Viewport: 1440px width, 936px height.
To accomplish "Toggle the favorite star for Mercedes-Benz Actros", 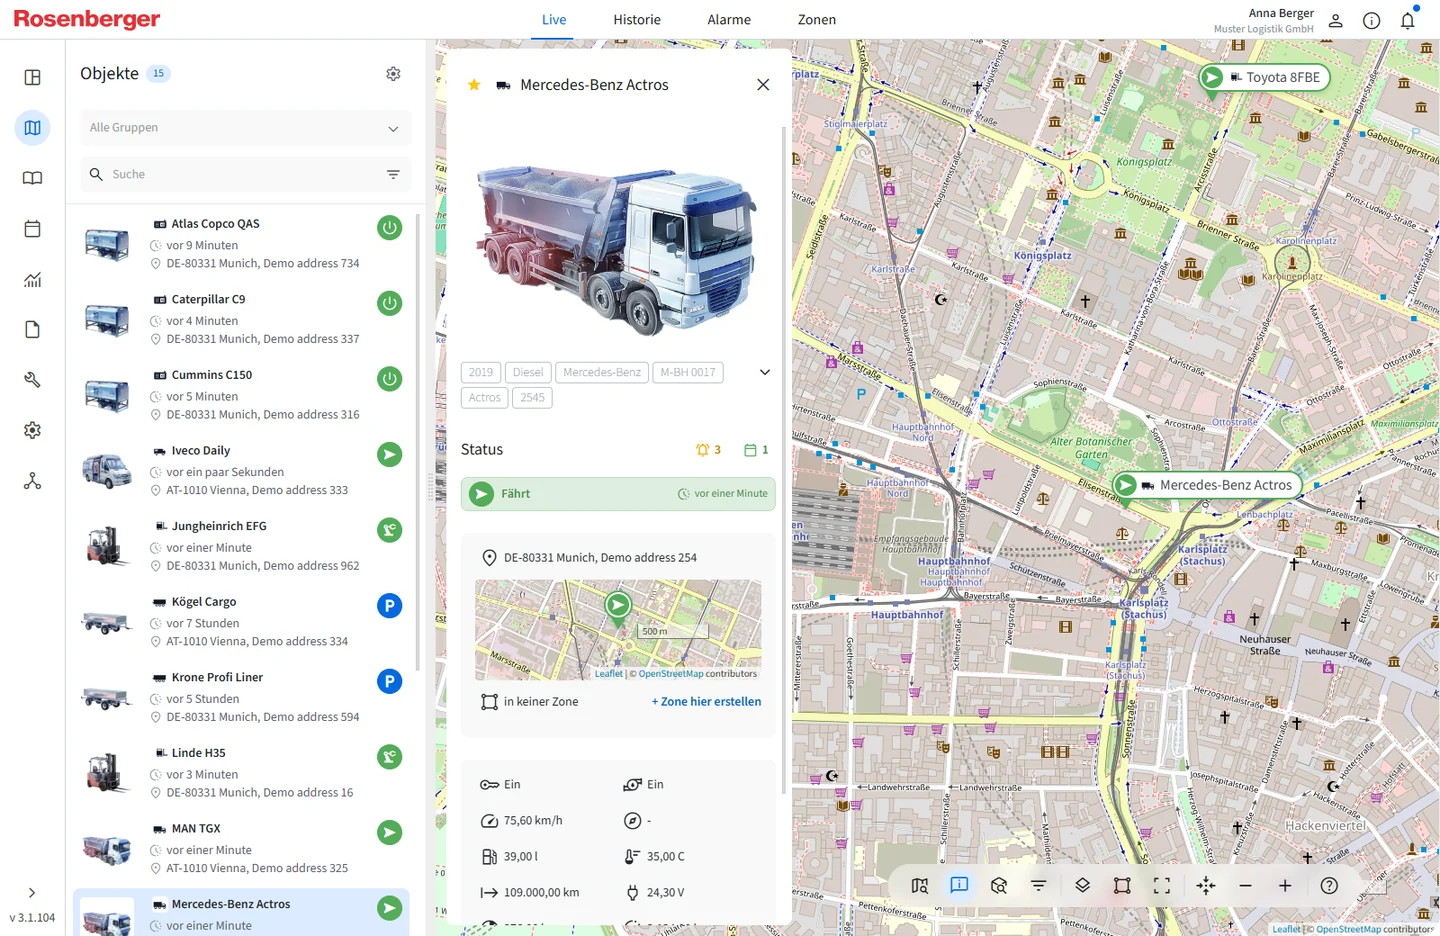I will [474, 85].
